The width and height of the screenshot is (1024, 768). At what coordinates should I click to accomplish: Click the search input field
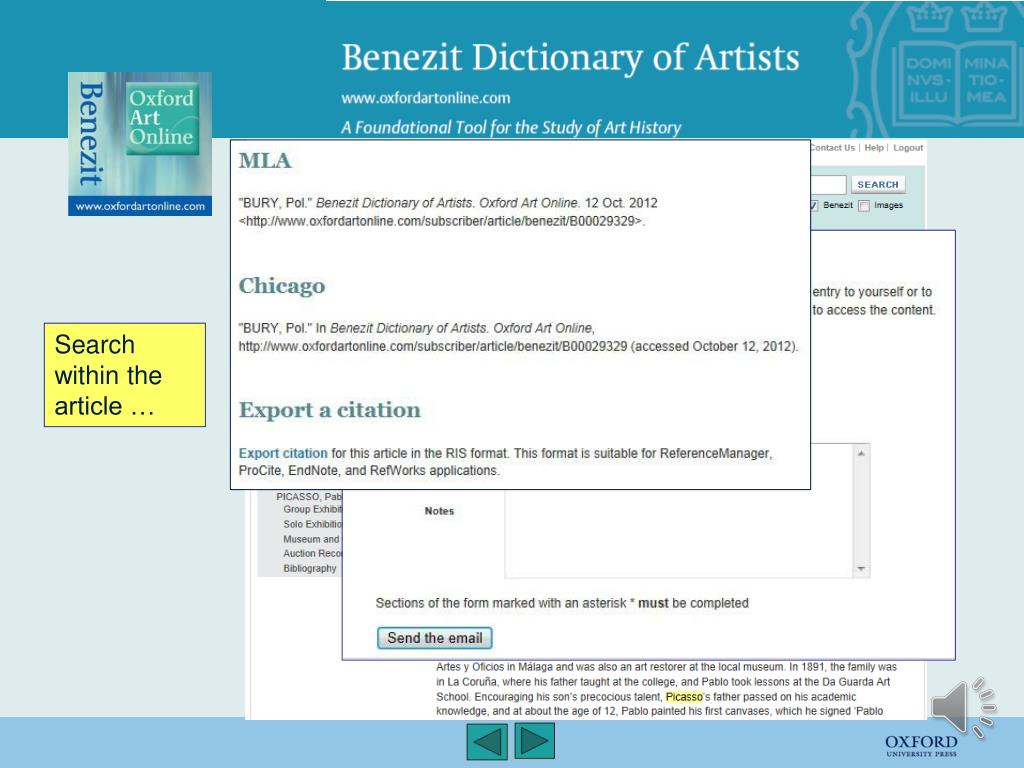(828, 185)
